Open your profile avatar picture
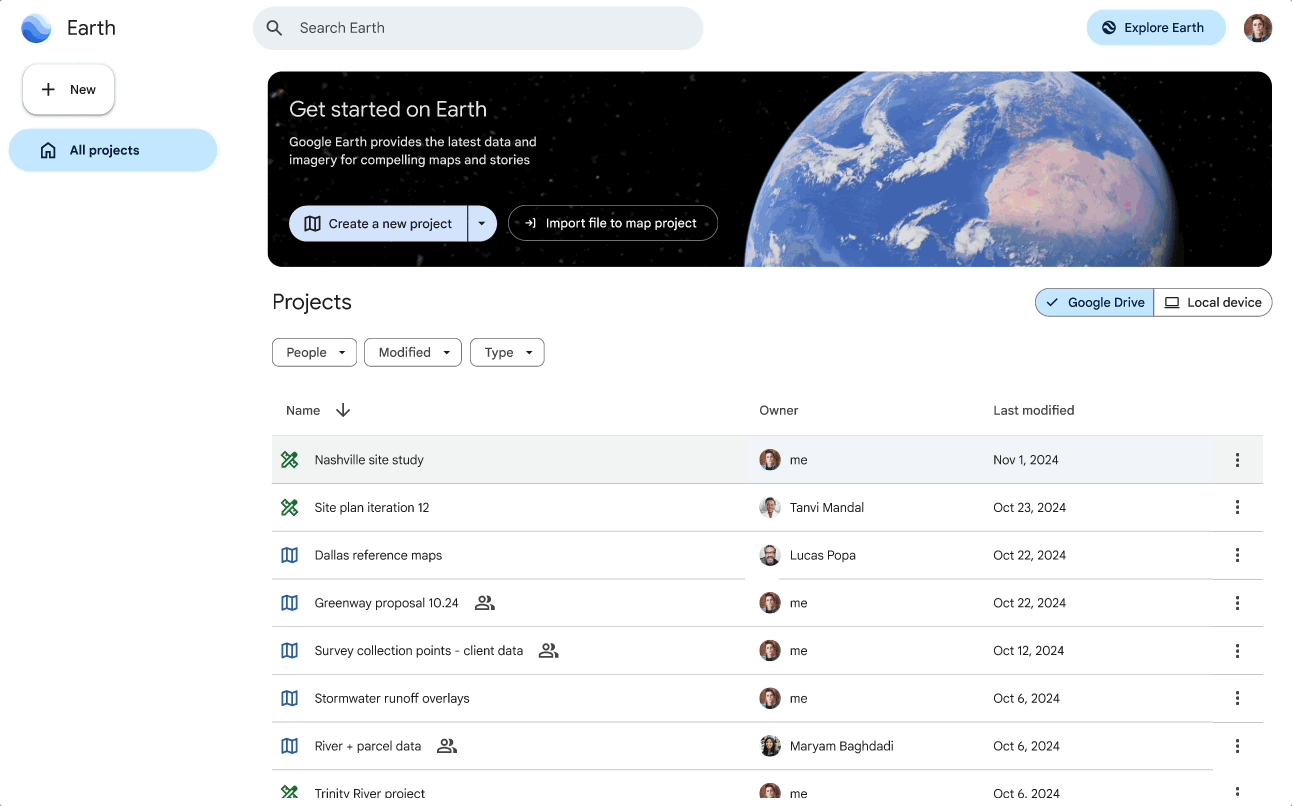1292x806 pixels. tap(1258, 28)
